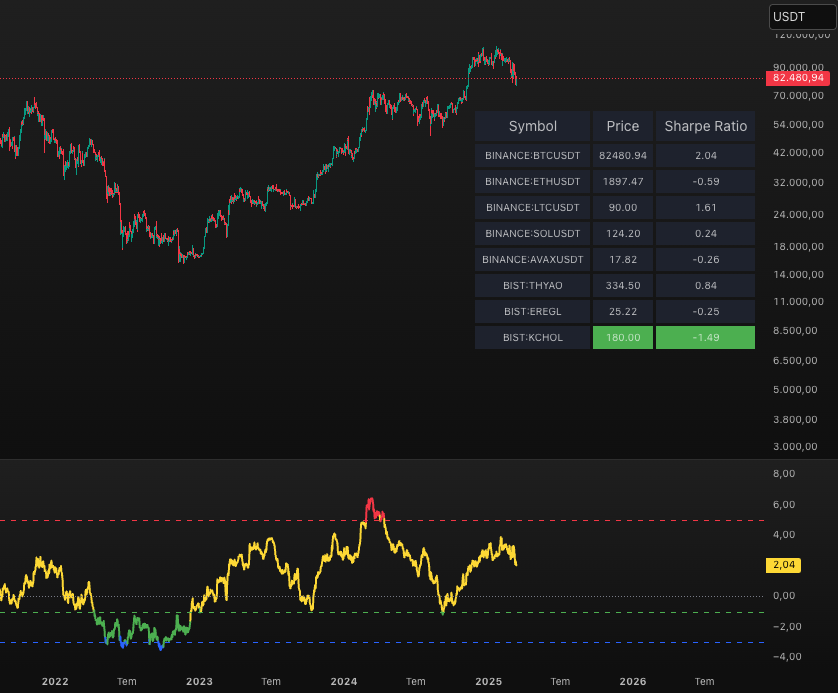
Task: Click the 2023 label on time axis
Action: click(199, 681)
